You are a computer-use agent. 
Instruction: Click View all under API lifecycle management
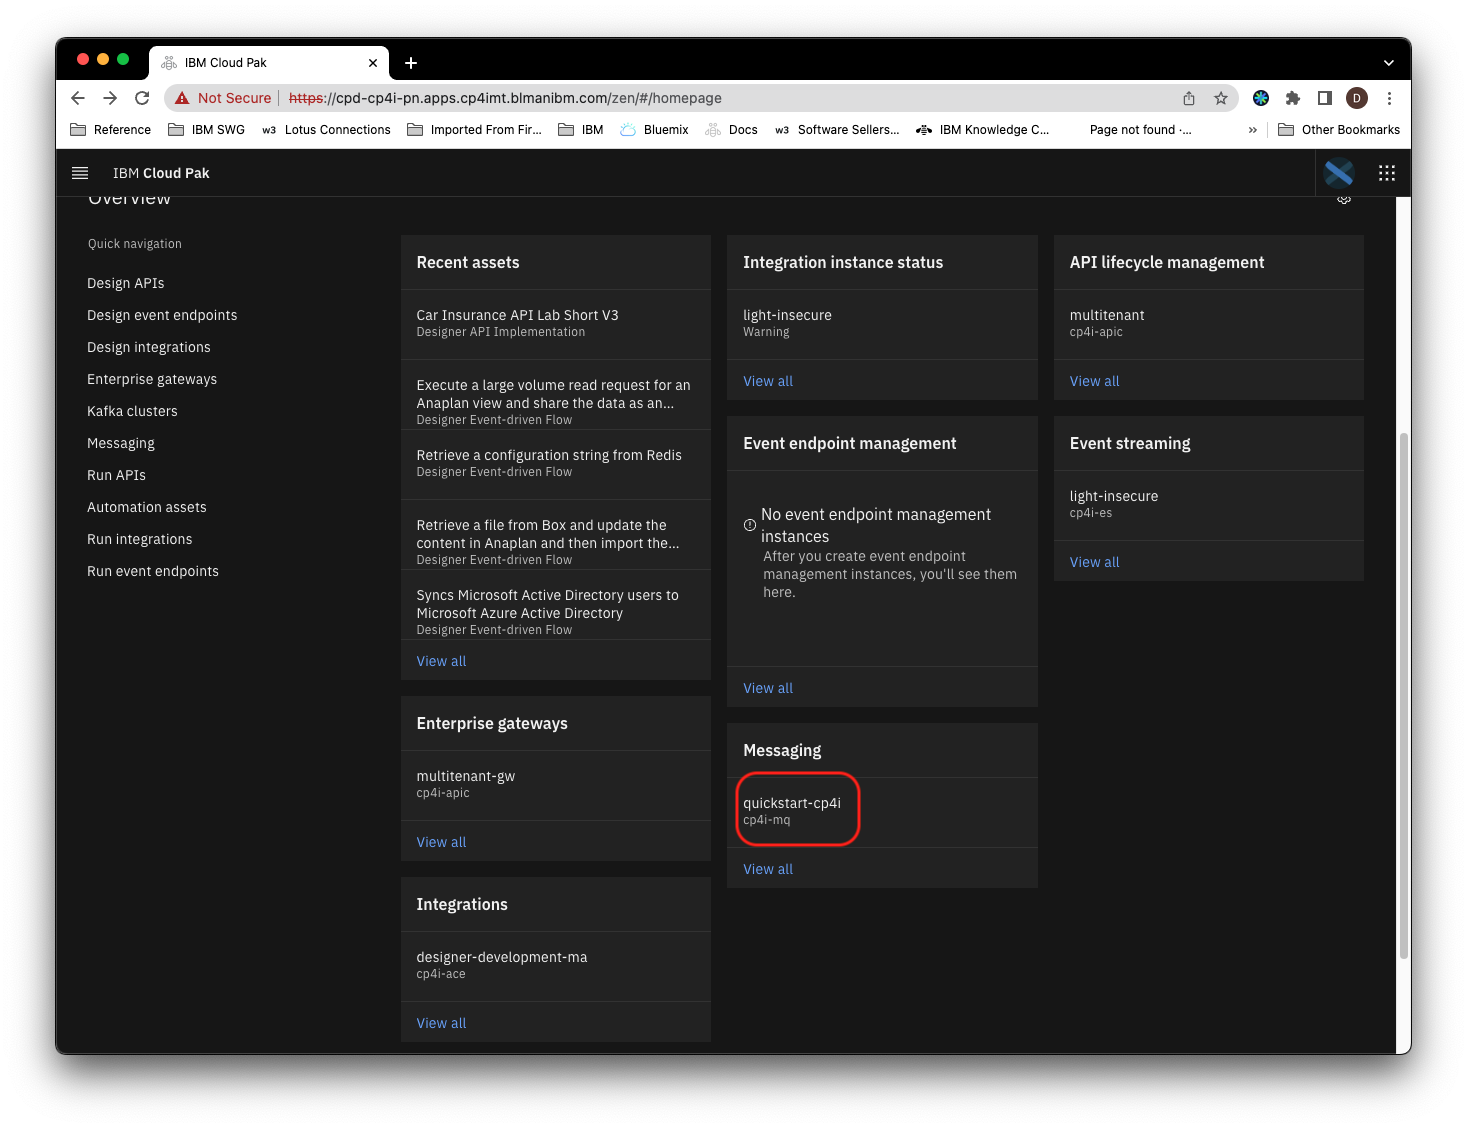point(1094,381)
